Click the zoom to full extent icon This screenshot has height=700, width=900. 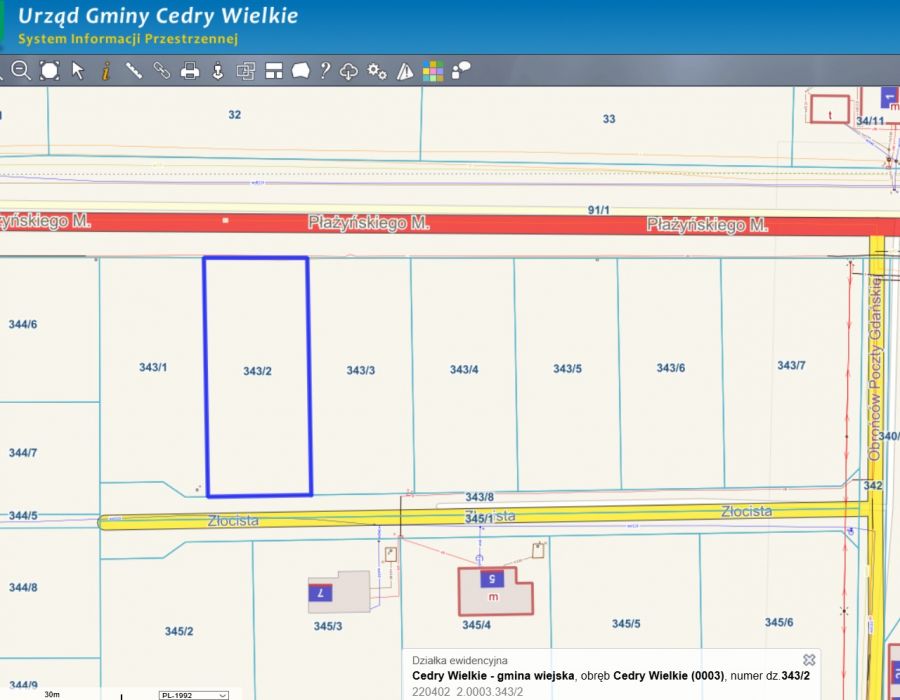click(x=49, y=71)
